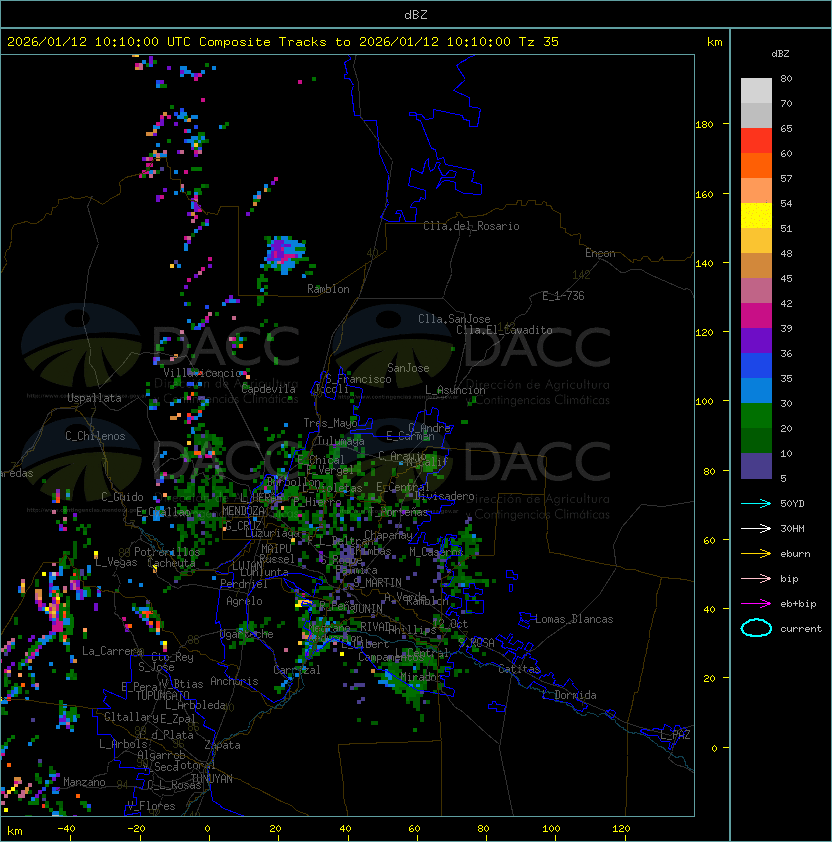Screen dimensions: 832x842
Task: Click the 'Manzano' map label
Action: tap(84, 782)
